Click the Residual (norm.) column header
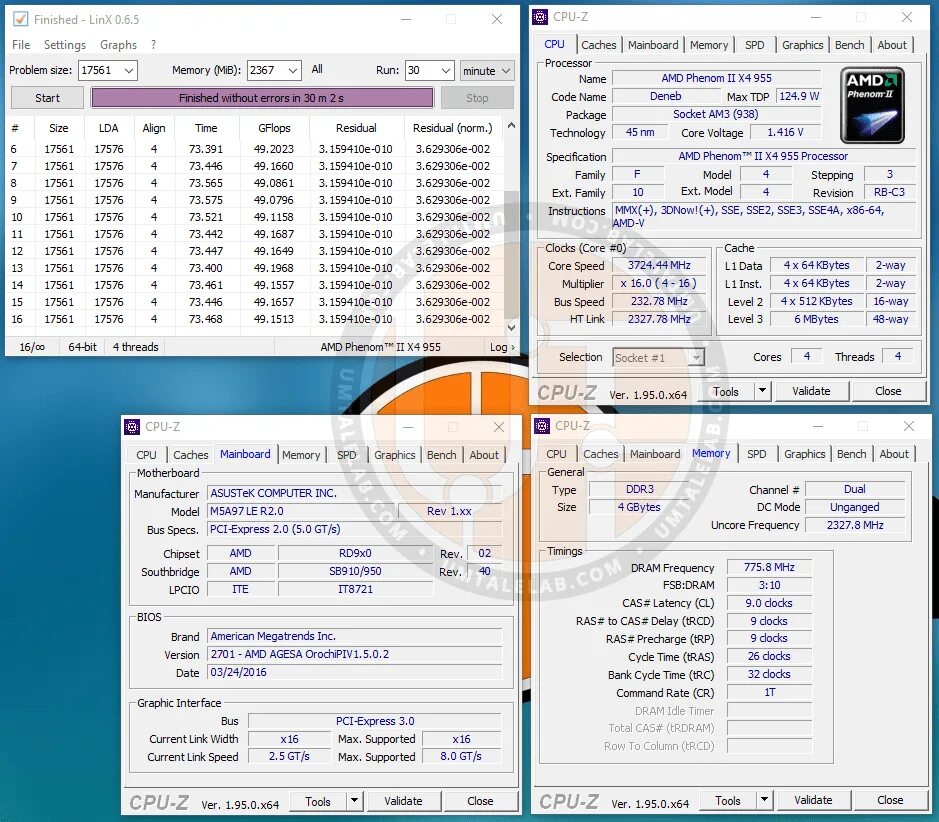The height and width of the screenshot is (822, 939). pyautogui.click(x=453, y=128)
